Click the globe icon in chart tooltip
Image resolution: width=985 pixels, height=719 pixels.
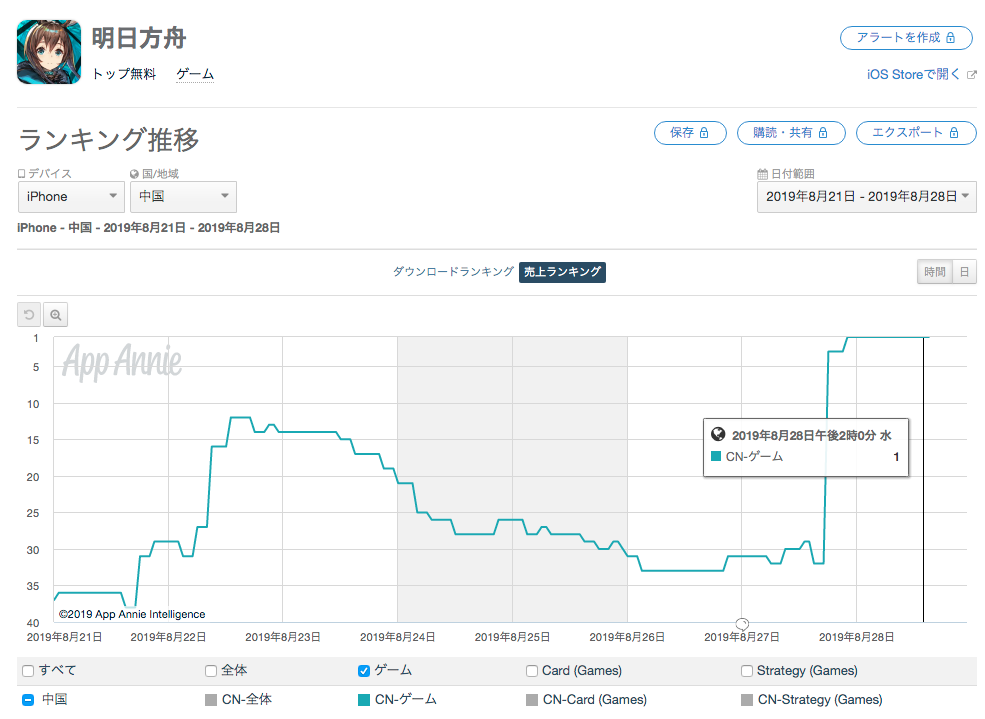(718, 434)
